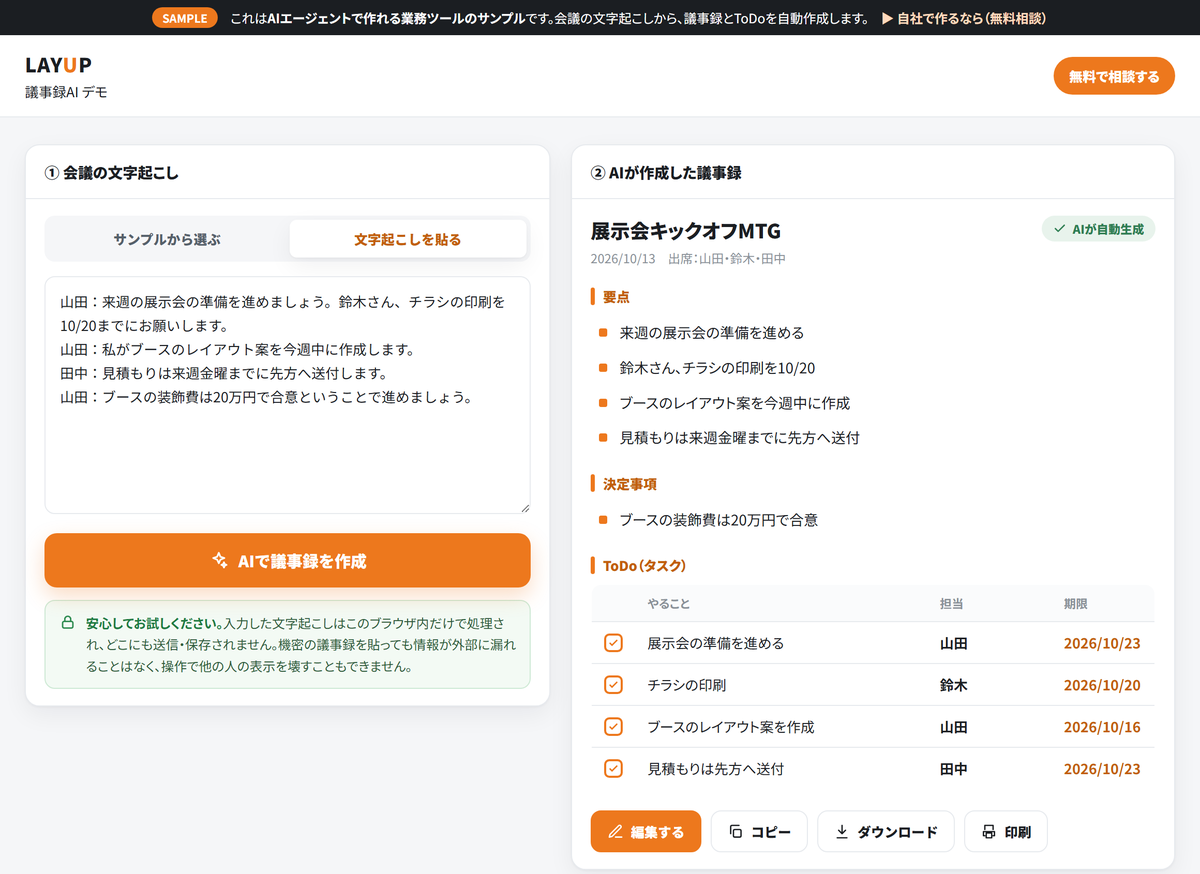This screenshot has height=874, width=1200.
Task: Click the copy icon on コピー
Action: pyautogui.click(x=736, y=832)
